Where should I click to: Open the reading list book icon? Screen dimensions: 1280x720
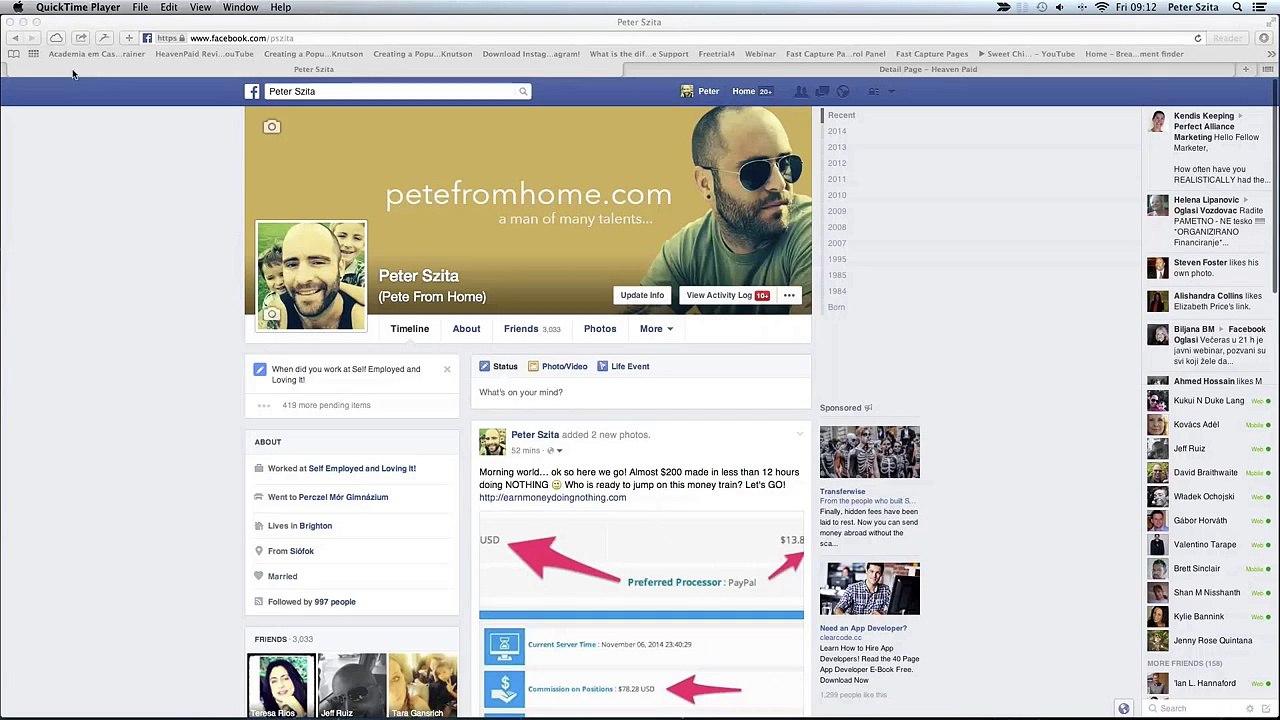pos(14,54)
